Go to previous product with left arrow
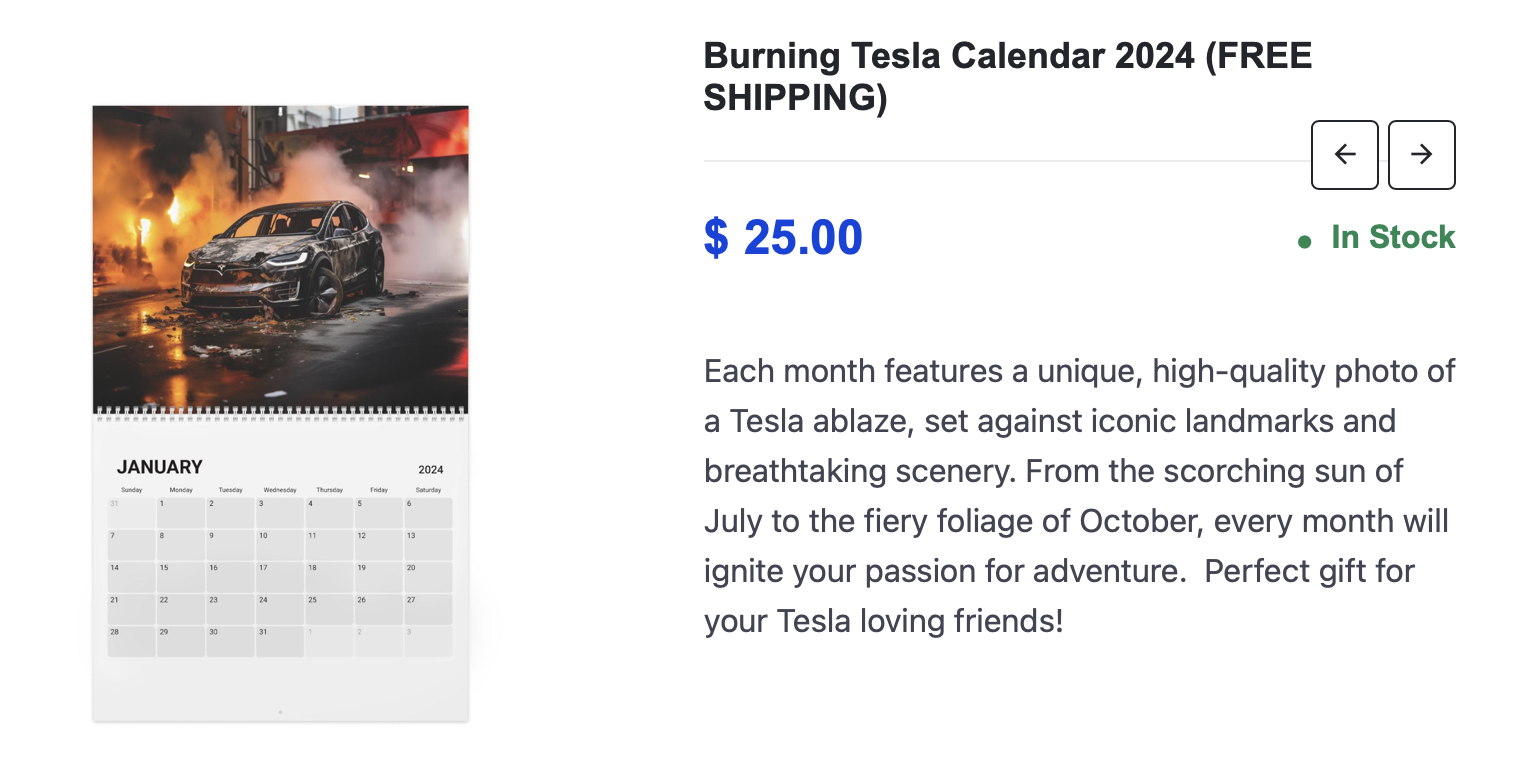1540x760 pixels. 1345,155
